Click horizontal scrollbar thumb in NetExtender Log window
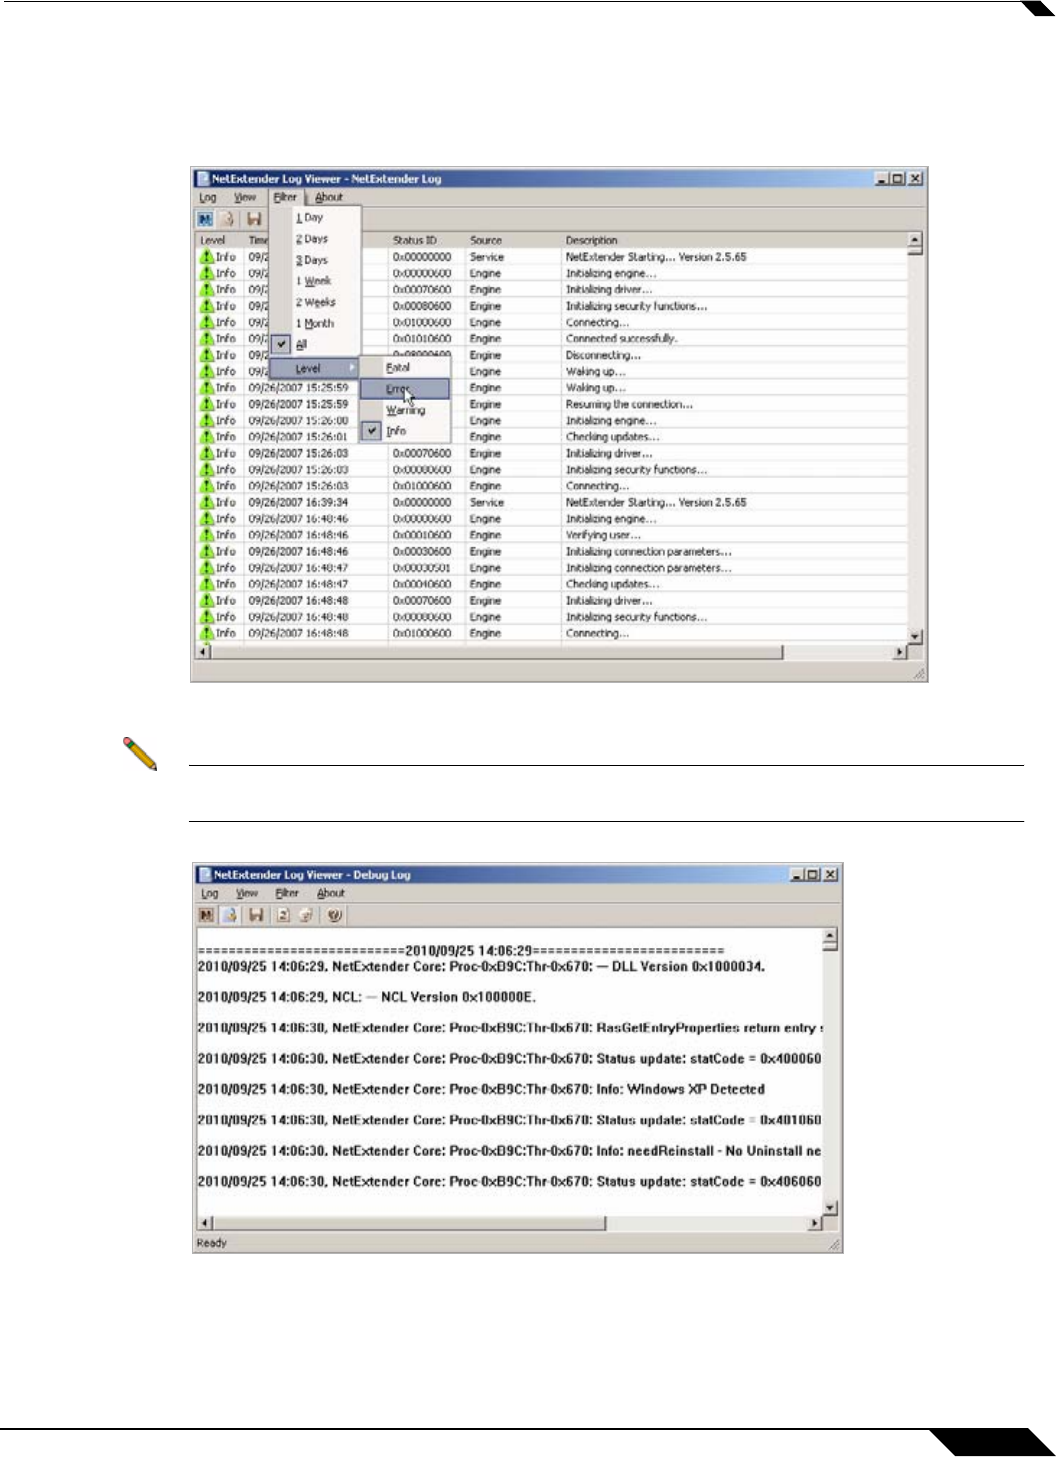Viewport: 1056px width, 1457px height. pyautogui.click(x=497, y=652)
